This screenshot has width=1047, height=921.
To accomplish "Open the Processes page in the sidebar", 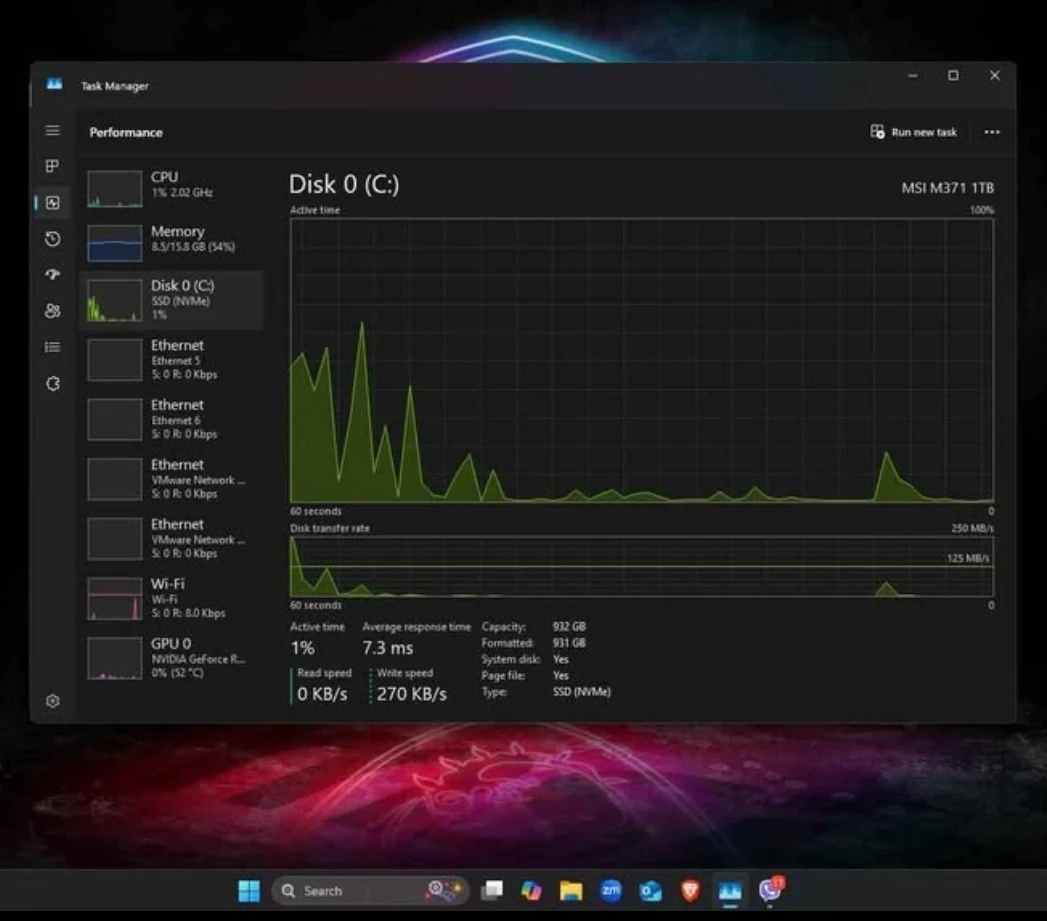I will click(x=53, y=166).
